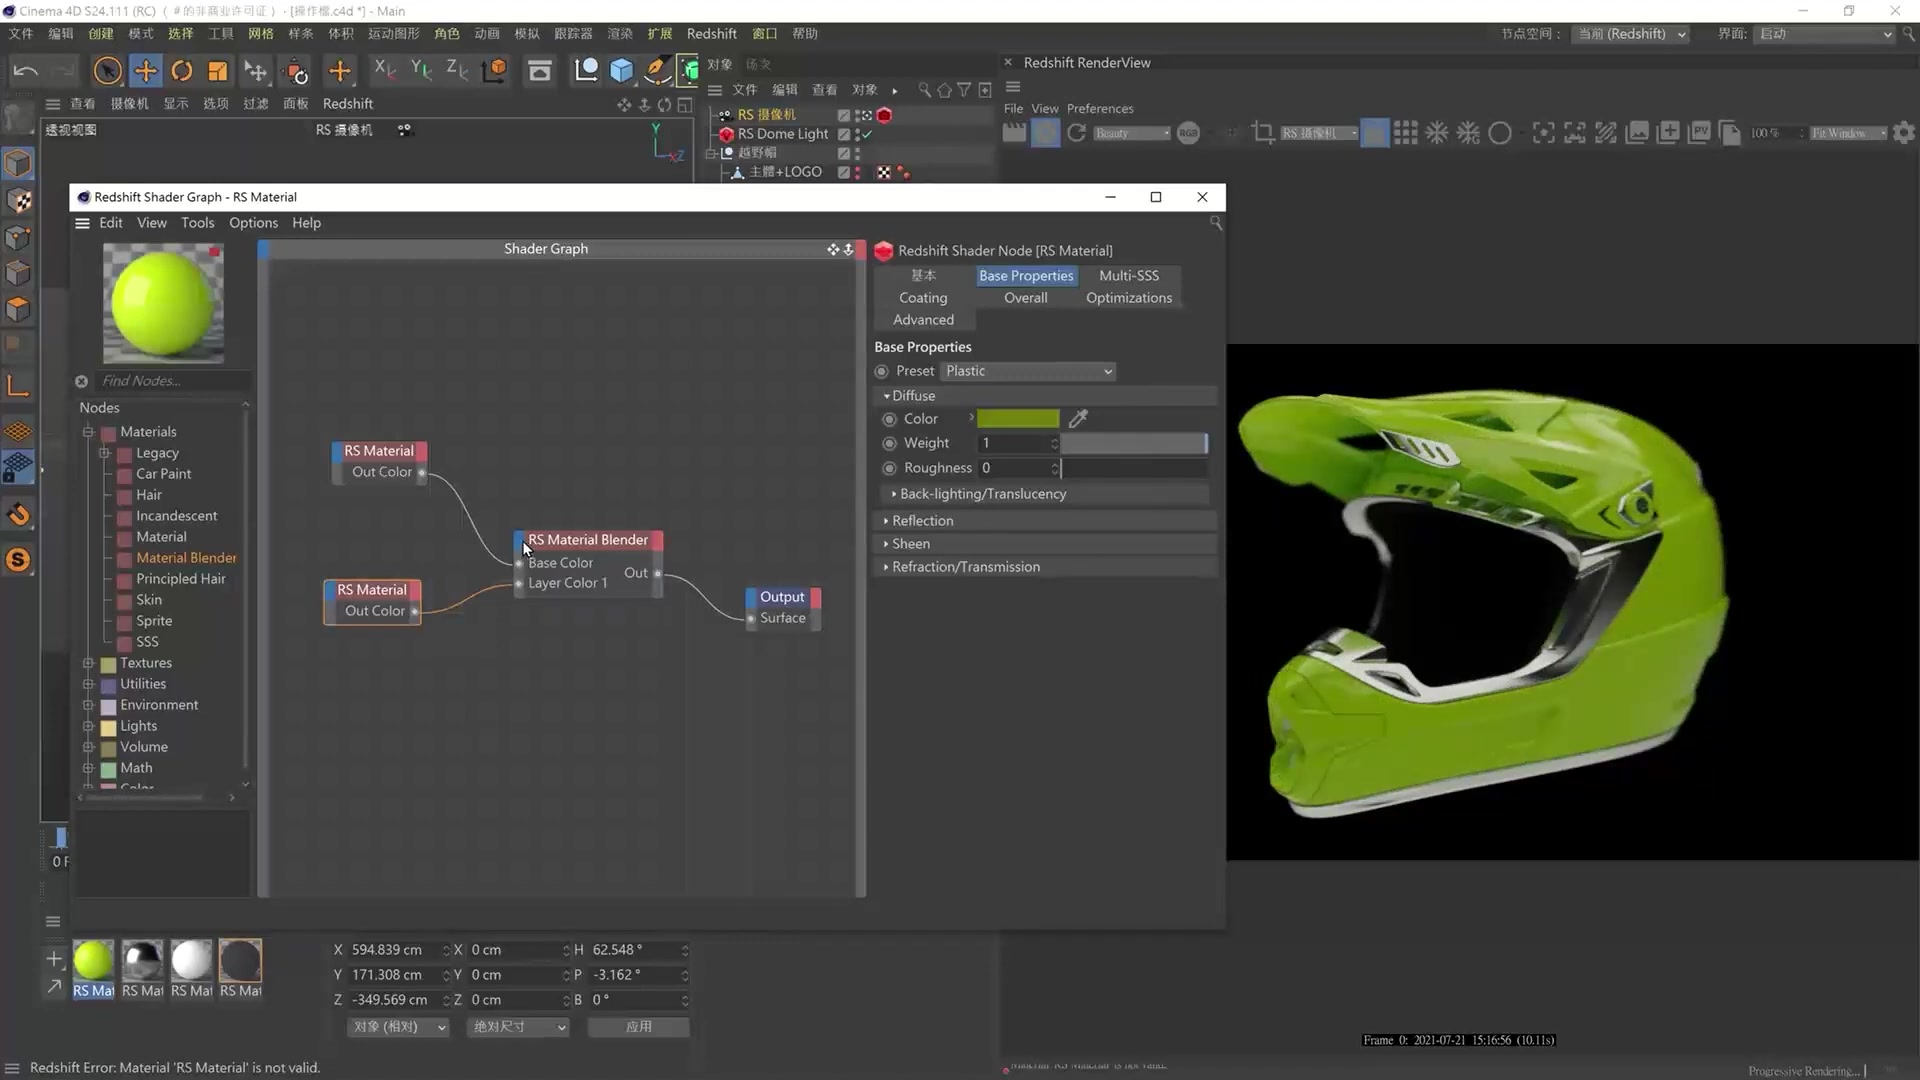
Task: Open RenderView settings gear icon
Action: (x=1904, y=133)
